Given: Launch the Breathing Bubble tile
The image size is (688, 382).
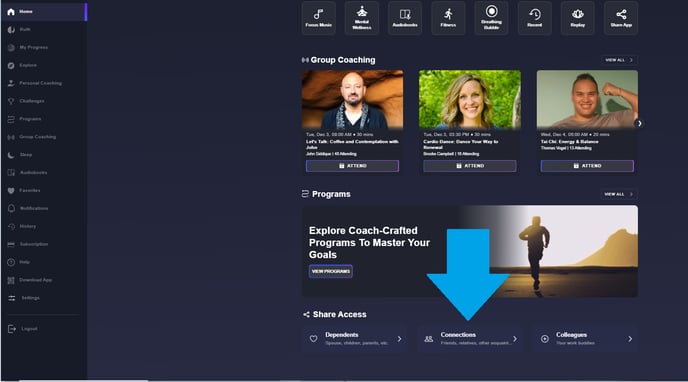Looking at the screenshot, I should pos(491,18).
